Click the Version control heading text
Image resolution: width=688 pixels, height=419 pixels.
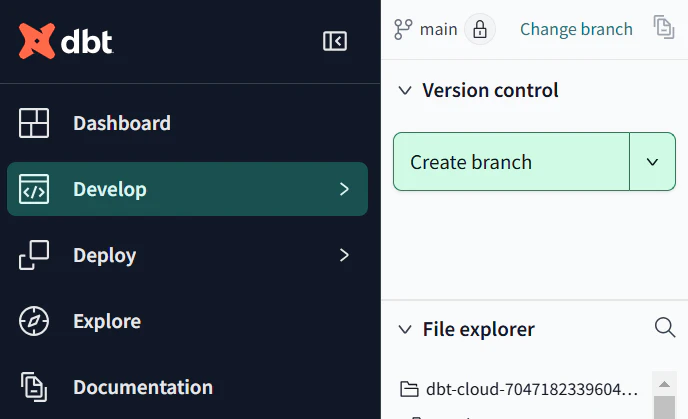coord(490,90)
